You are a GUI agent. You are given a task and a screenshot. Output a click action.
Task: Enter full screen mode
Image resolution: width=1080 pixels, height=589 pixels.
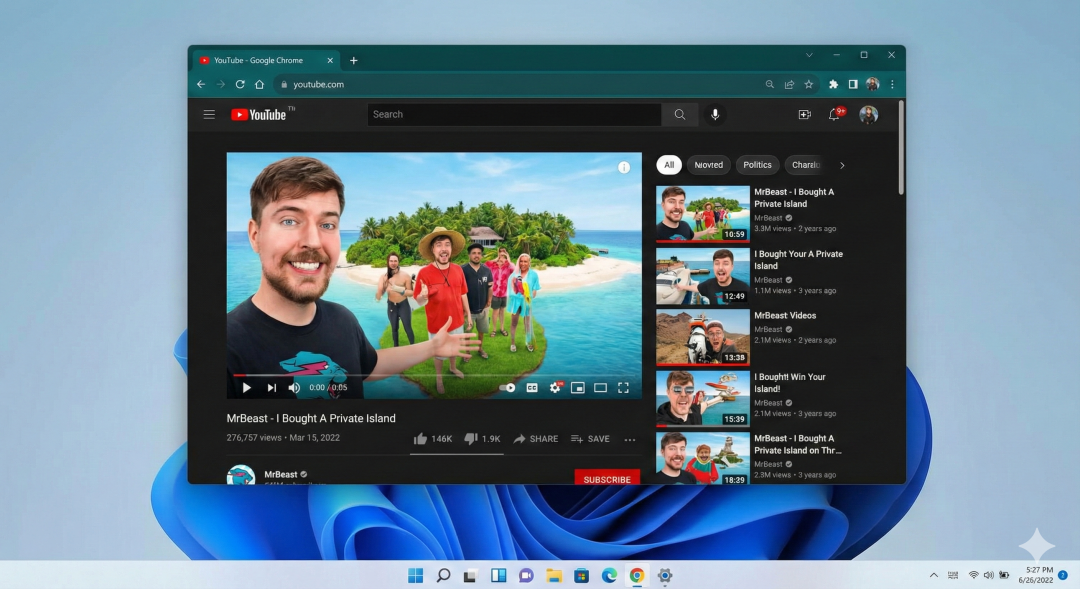(x=623, y=388)
